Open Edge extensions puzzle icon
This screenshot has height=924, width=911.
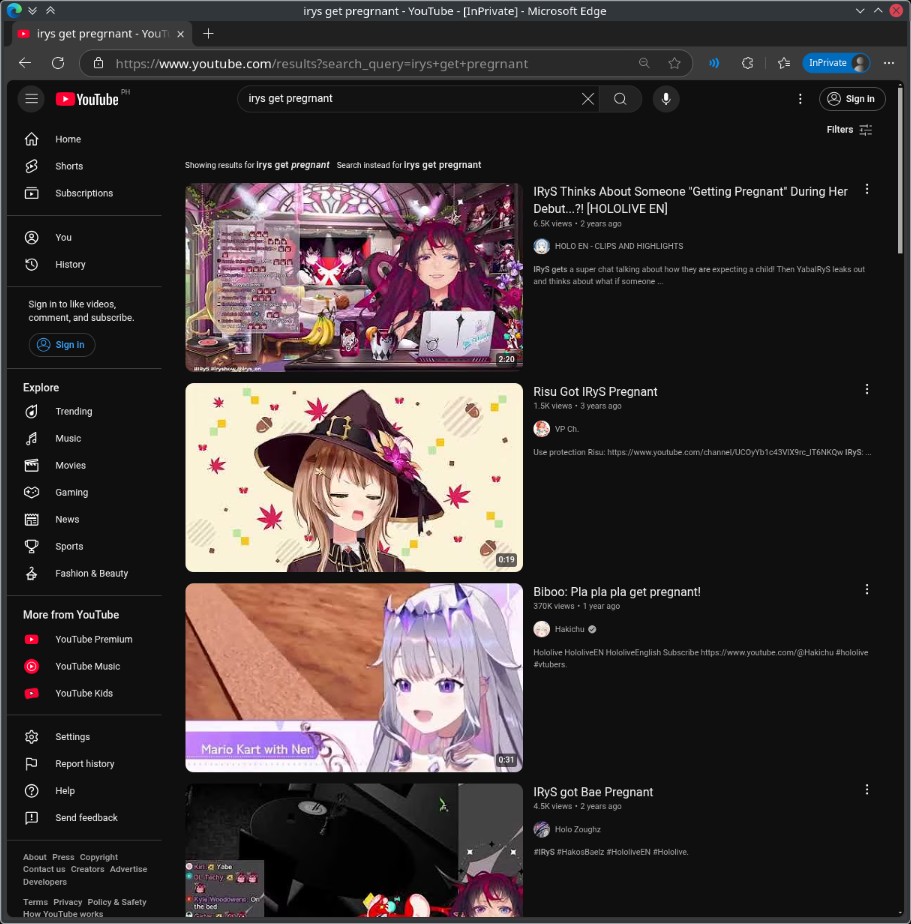pyautogui.click(x=747, y=63)
